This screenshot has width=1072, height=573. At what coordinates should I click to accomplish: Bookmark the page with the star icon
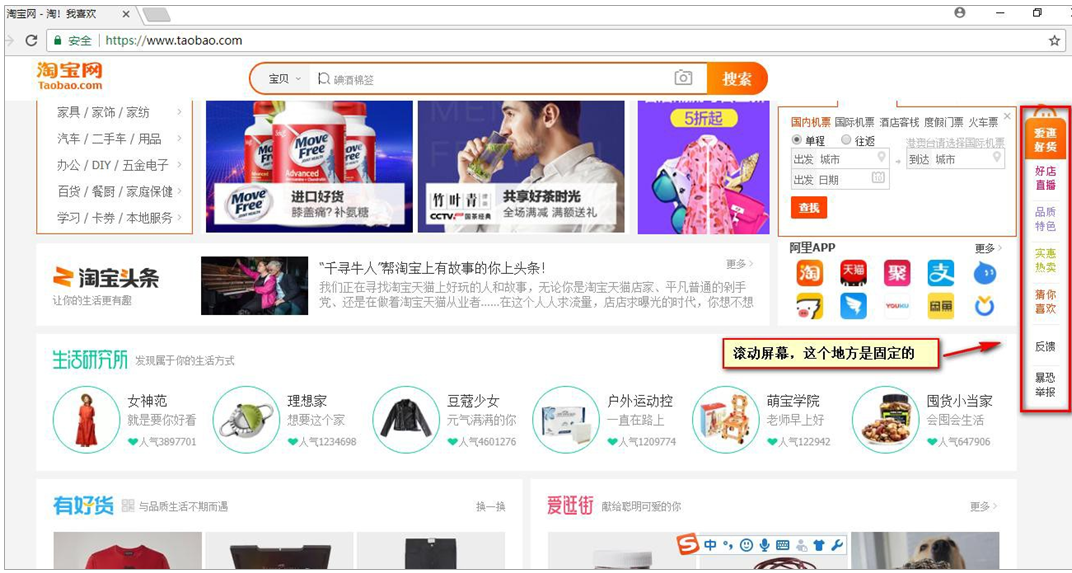tap(1054, 40)
